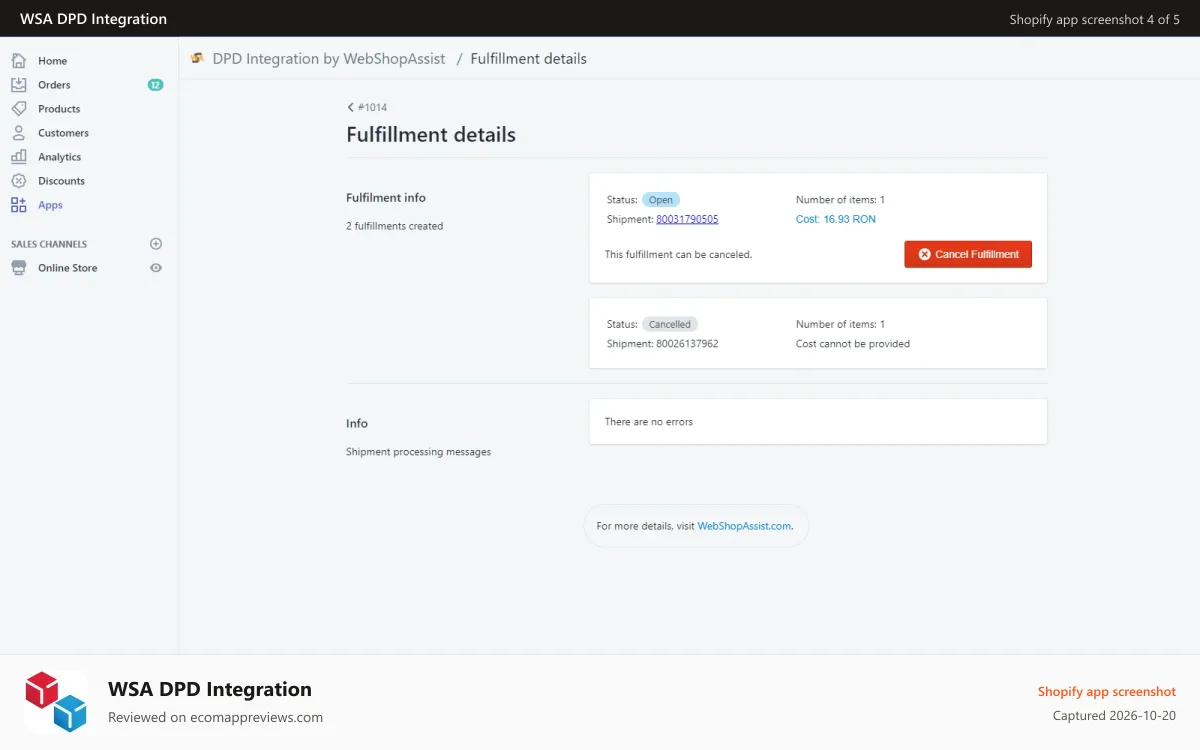Click 'Number of items: 1' in Open fulfillment
The height and width of the screenshot is (750, 1200).
tap(840, 200)
